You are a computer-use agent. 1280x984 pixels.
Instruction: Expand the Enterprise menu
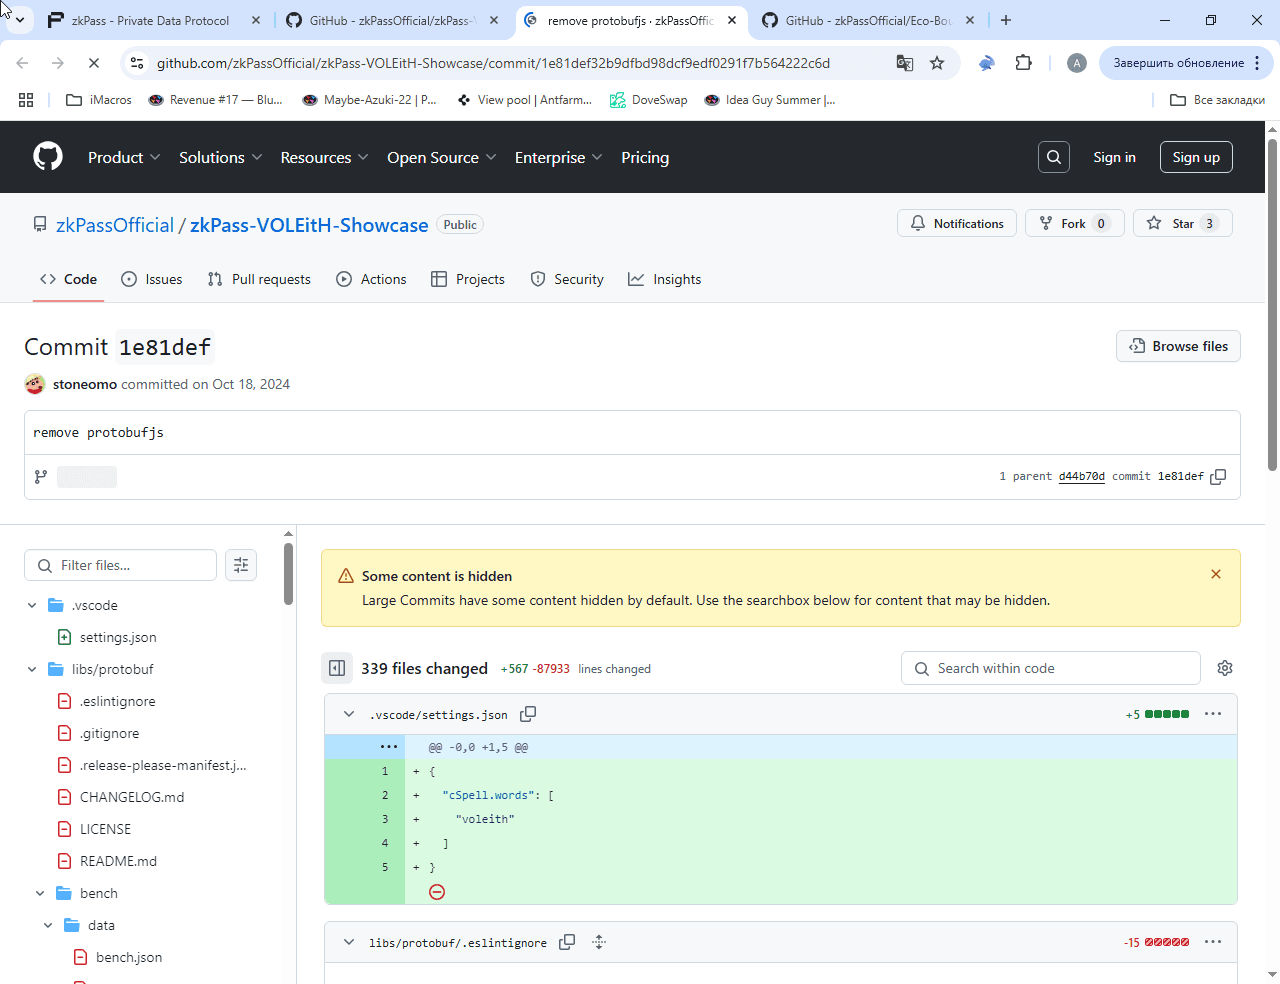(x=559, y=157)
